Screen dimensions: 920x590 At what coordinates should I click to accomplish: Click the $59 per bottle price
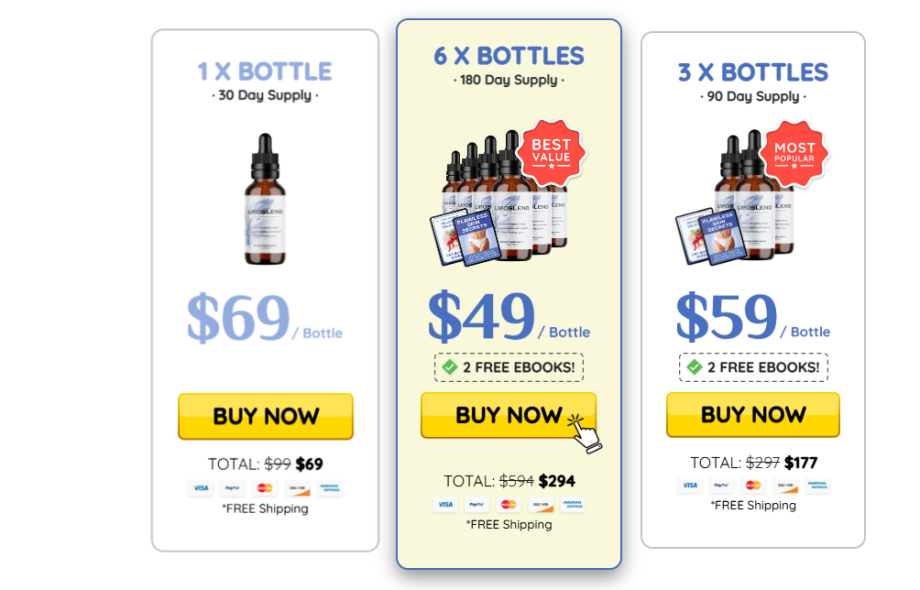tap(752, 317)
